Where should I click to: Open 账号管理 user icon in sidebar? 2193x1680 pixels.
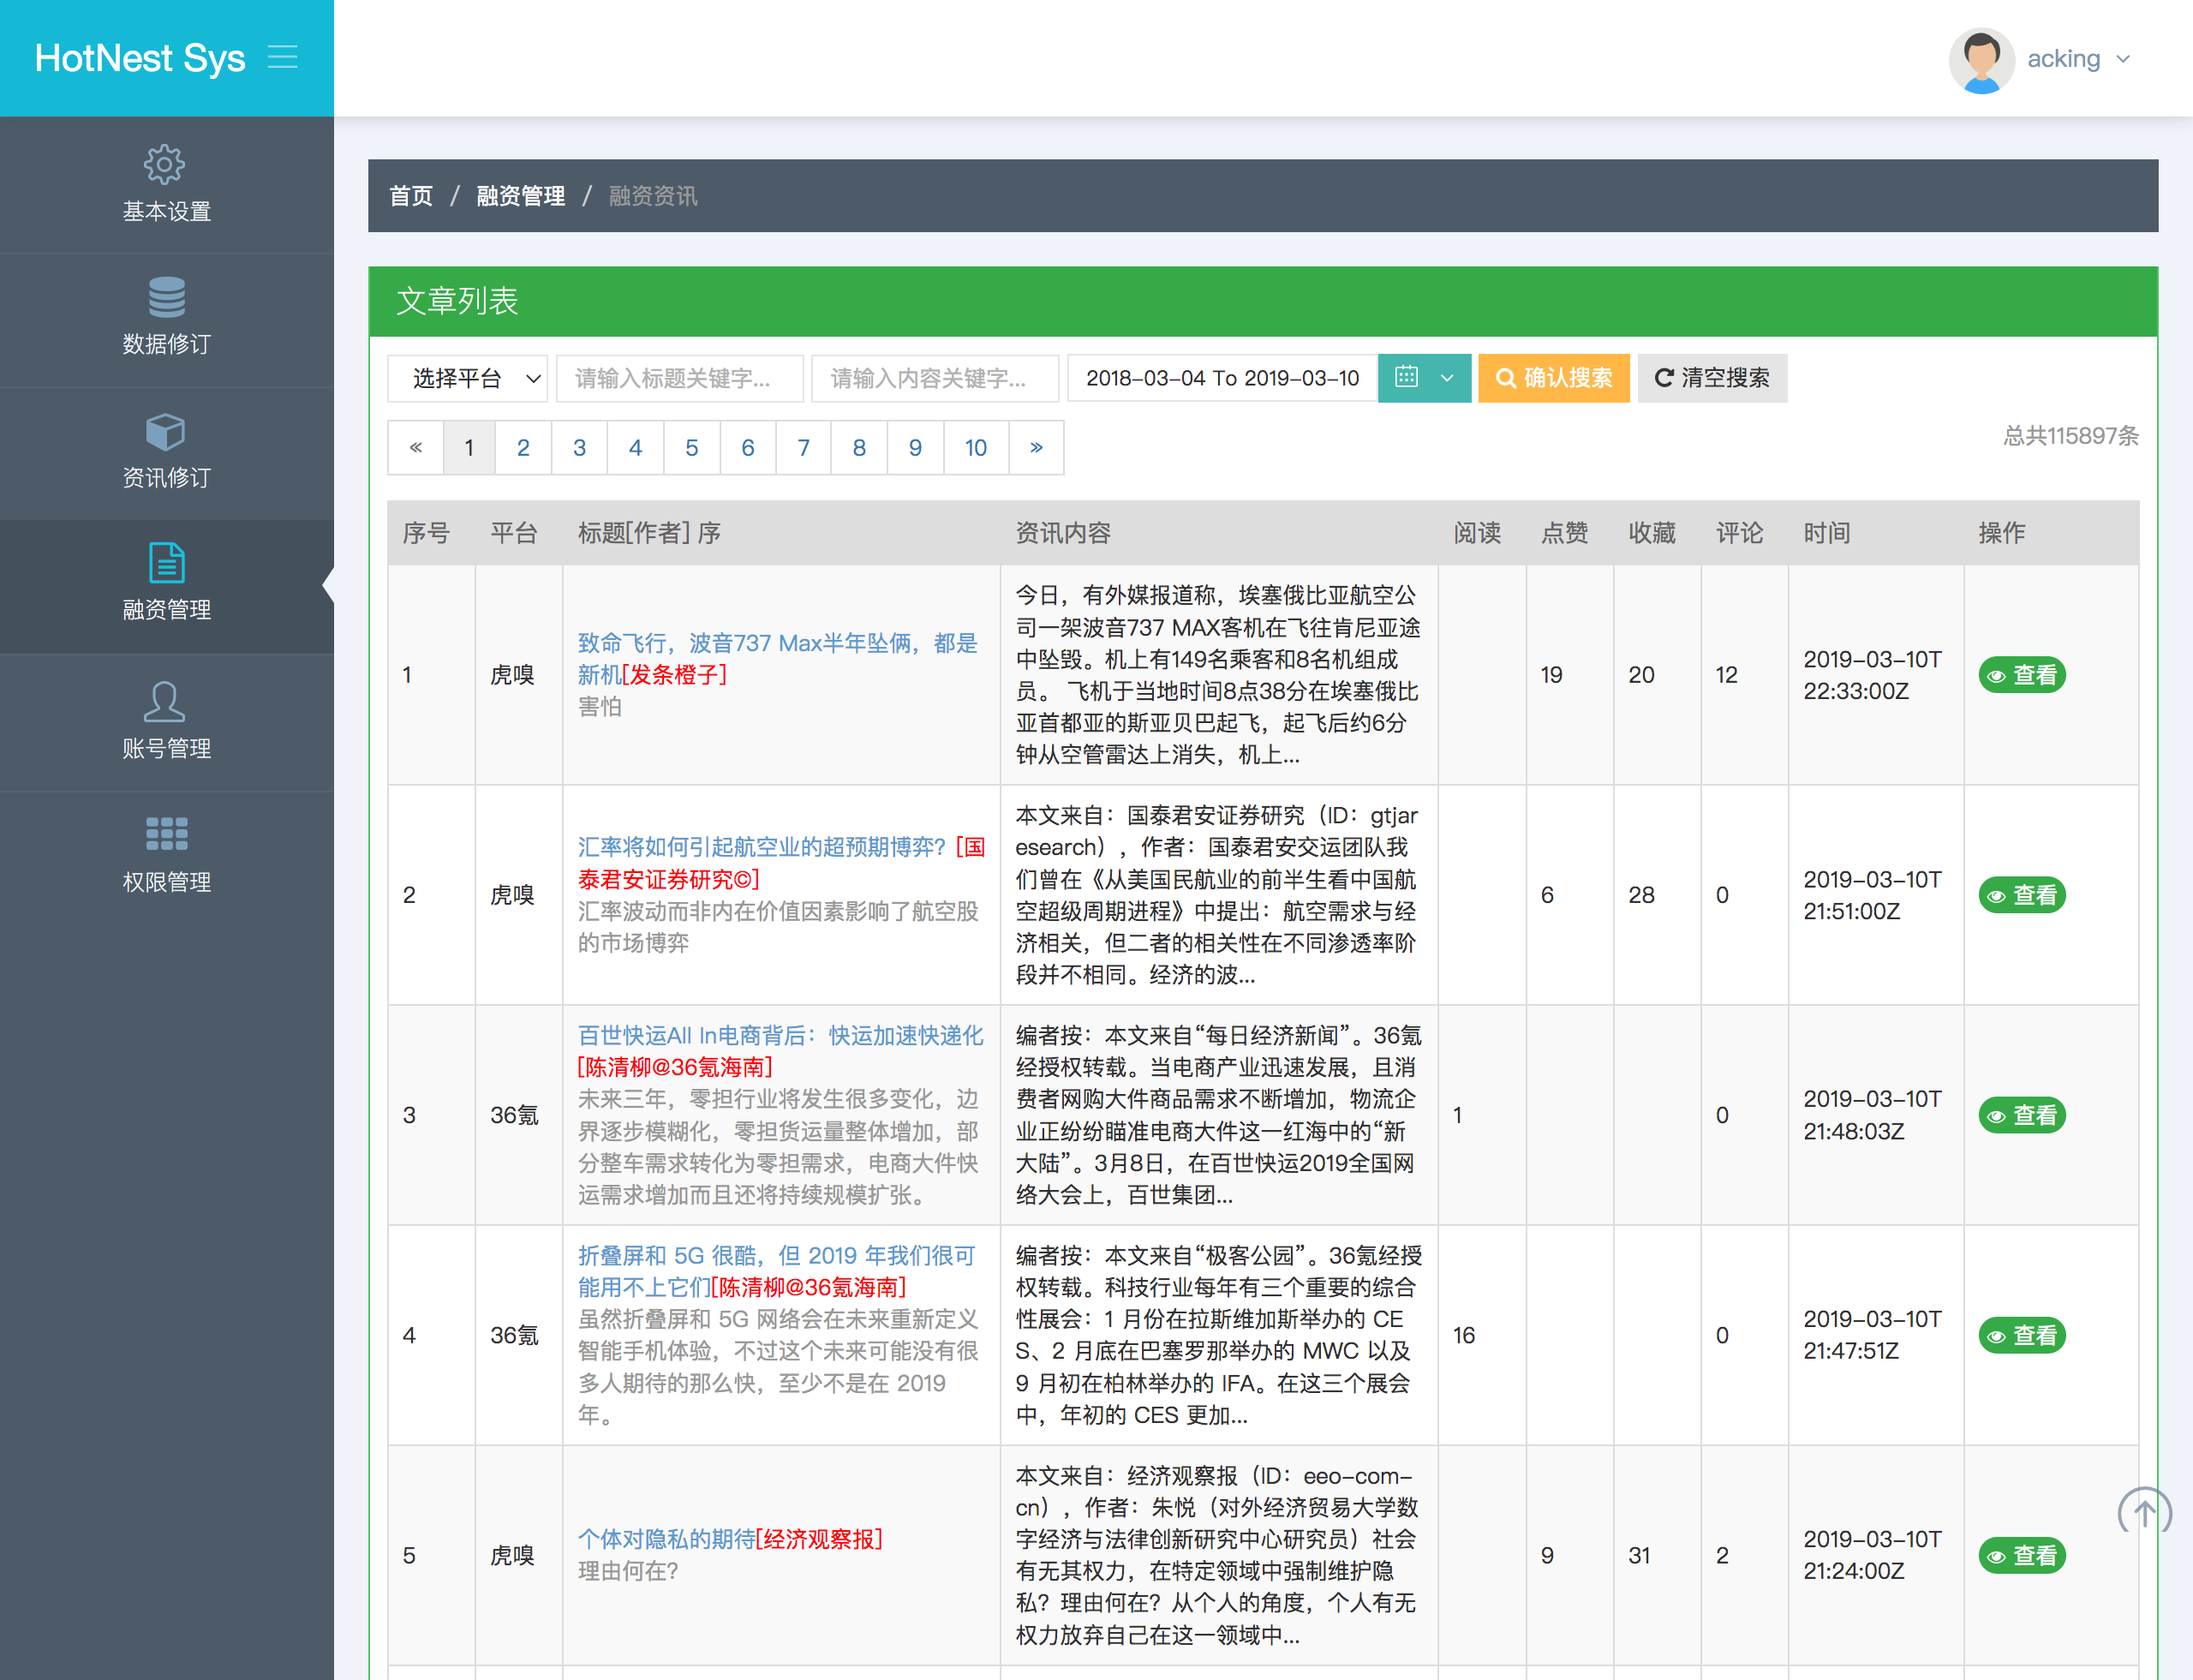(x=166, y=701)
